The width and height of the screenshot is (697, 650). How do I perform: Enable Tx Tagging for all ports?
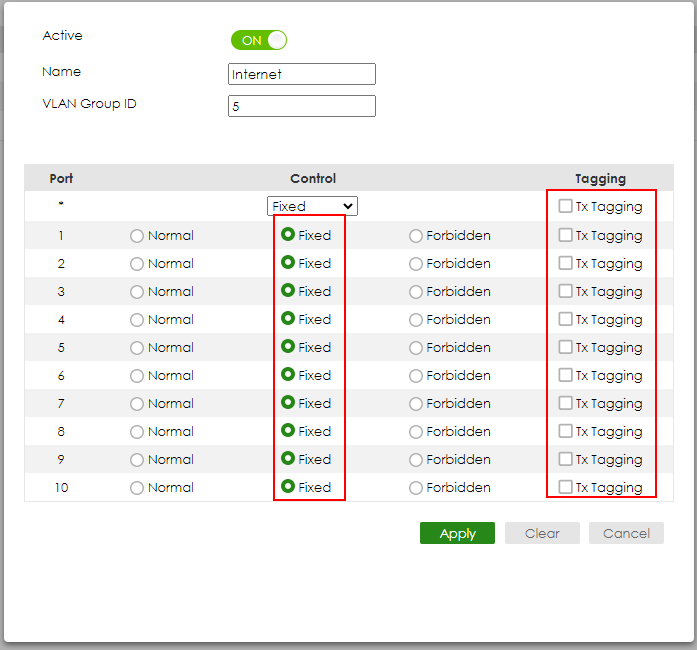566,207
